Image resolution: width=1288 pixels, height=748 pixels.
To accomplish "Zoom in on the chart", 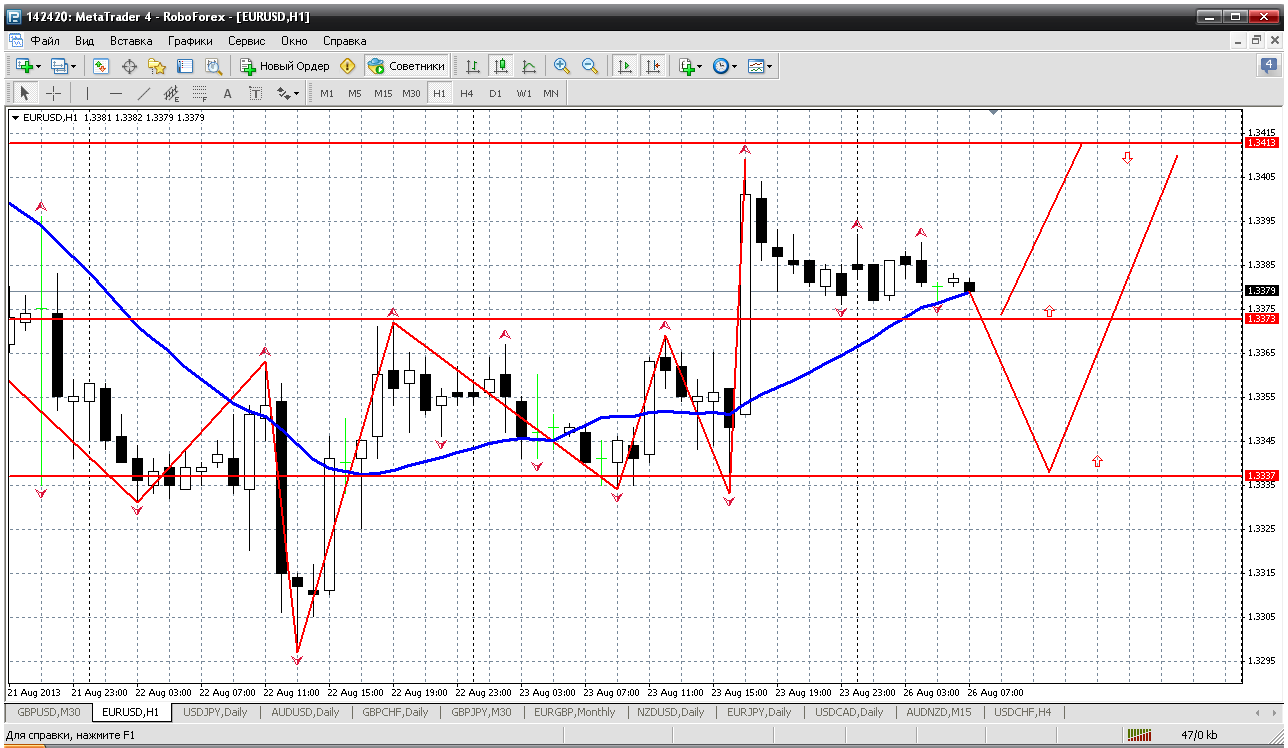I will (562, 66).
